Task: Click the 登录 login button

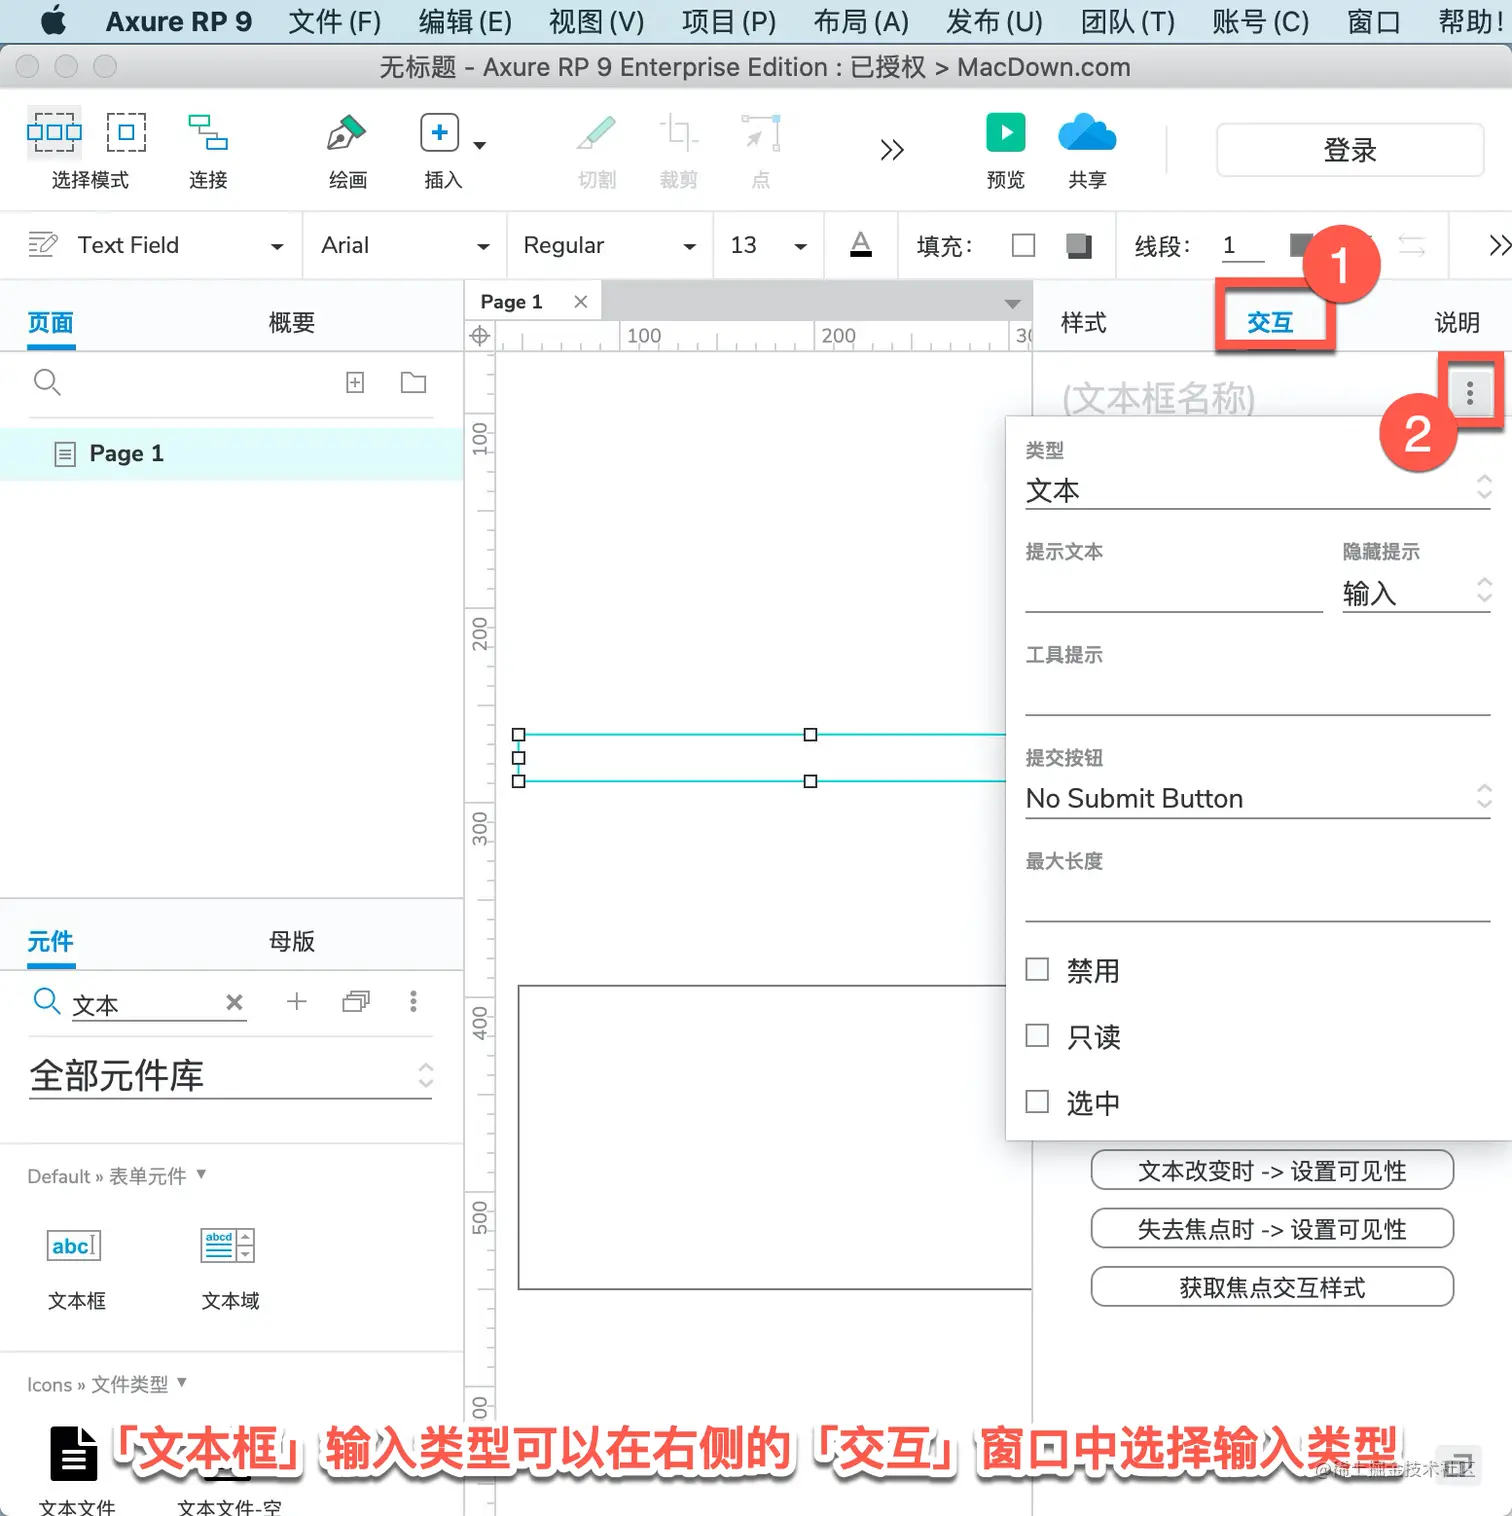Action: click(1350, 150)
